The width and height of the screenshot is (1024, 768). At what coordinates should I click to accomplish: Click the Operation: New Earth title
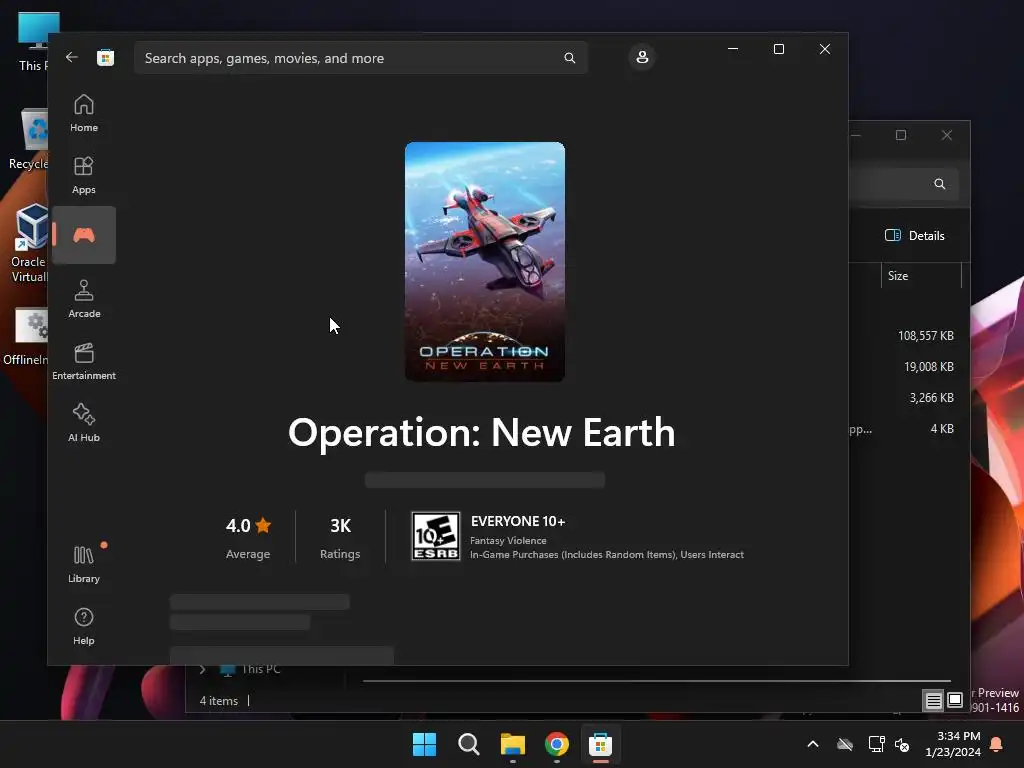click(482, 432)
